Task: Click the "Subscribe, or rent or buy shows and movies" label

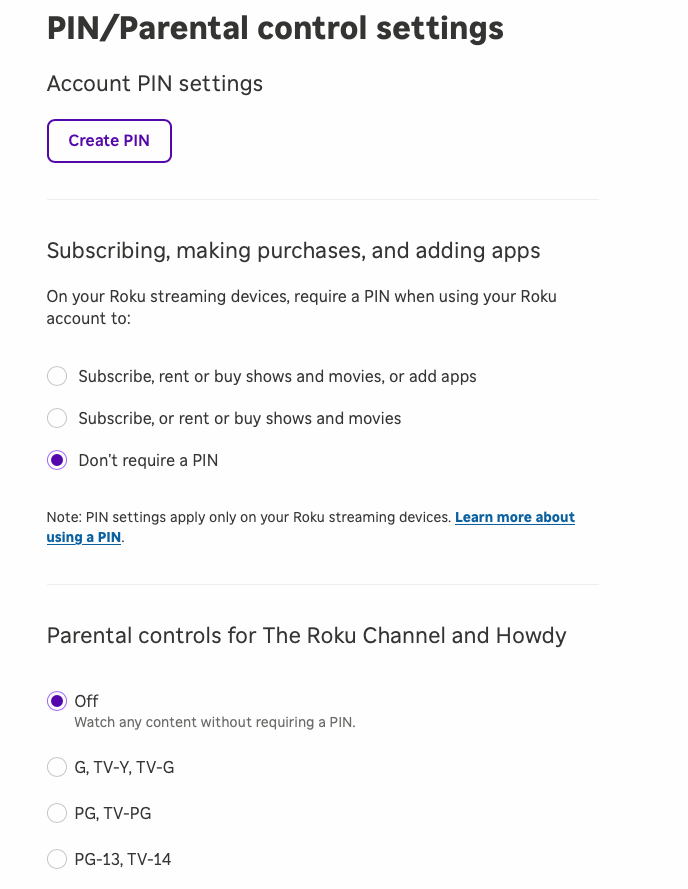Action: (x=240, y=419)
